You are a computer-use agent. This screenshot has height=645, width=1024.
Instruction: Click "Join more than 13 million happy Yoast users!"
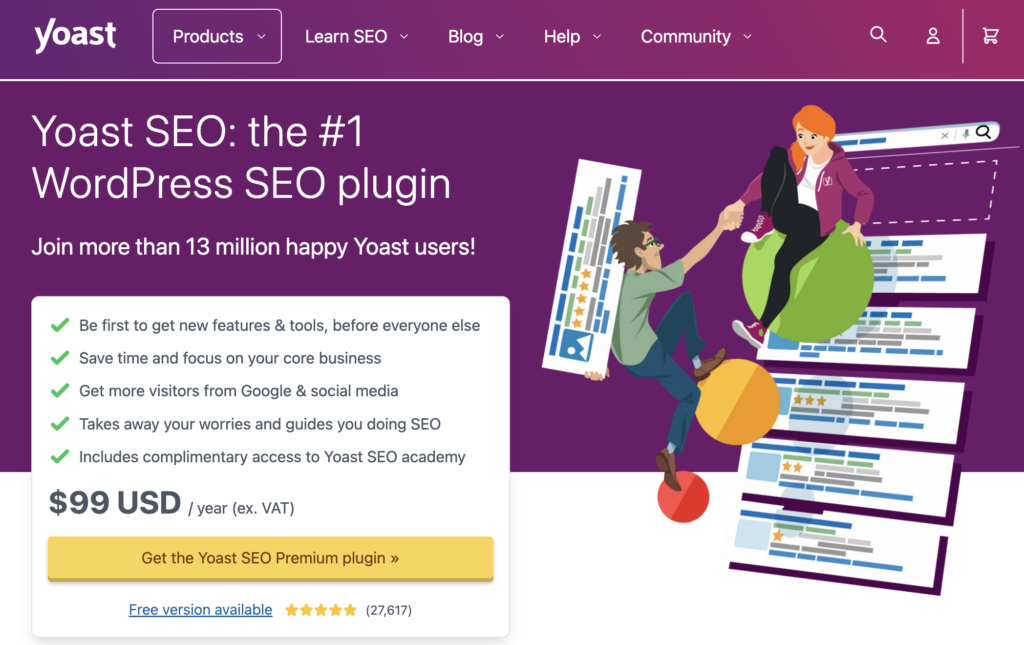[x=253, y=247]
